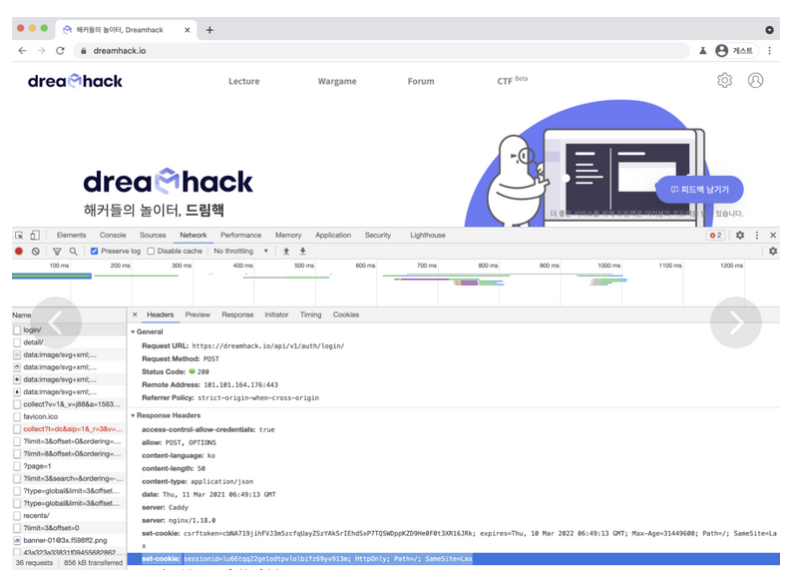Switch to the Lighthouse panel
This screenshot has width=792, height=582.
tap(428, 235)
